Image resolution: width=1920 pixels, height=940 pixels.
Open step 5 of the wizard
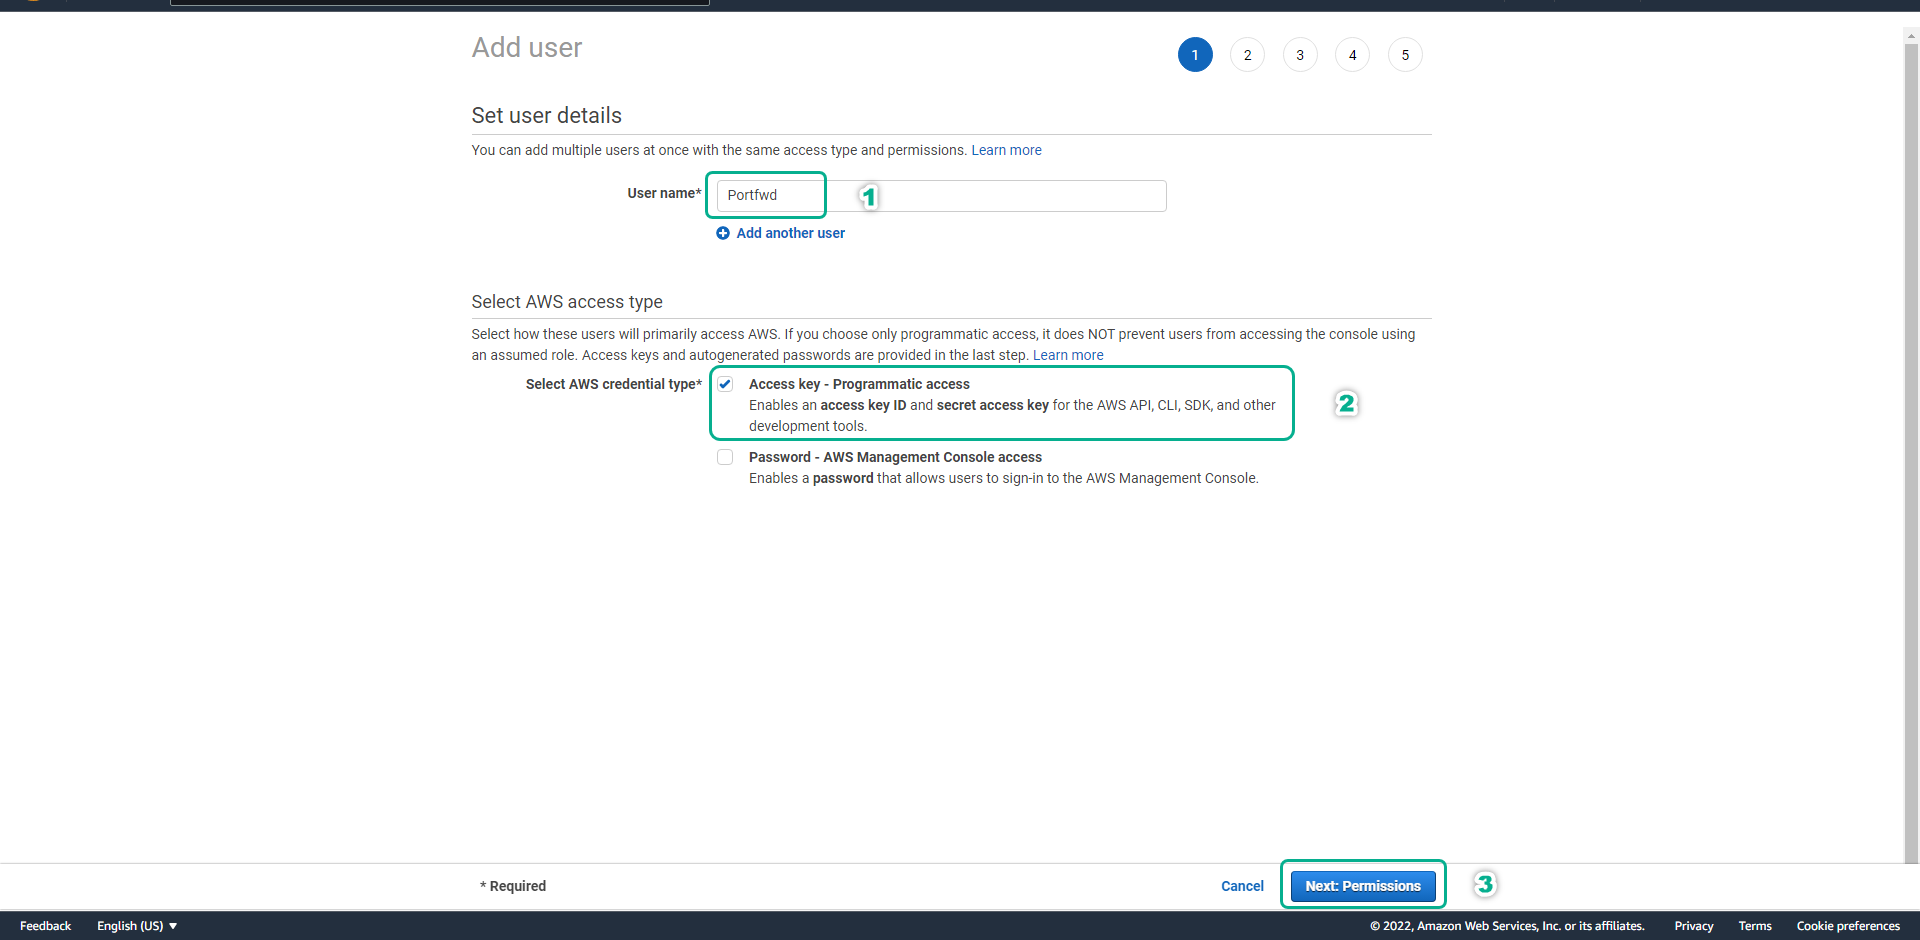1404,55
